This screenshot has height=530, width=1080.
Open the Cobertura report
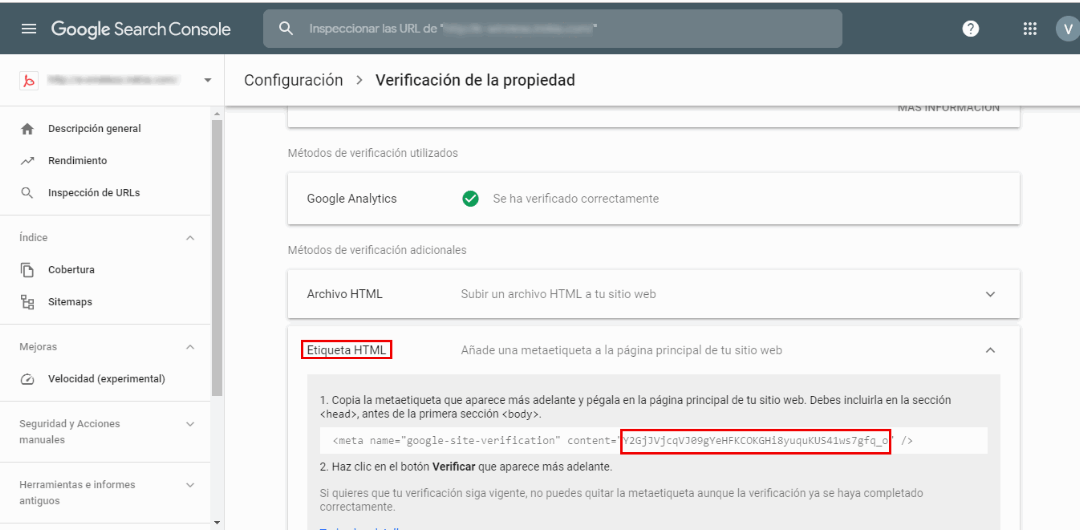tap(71, 269)
